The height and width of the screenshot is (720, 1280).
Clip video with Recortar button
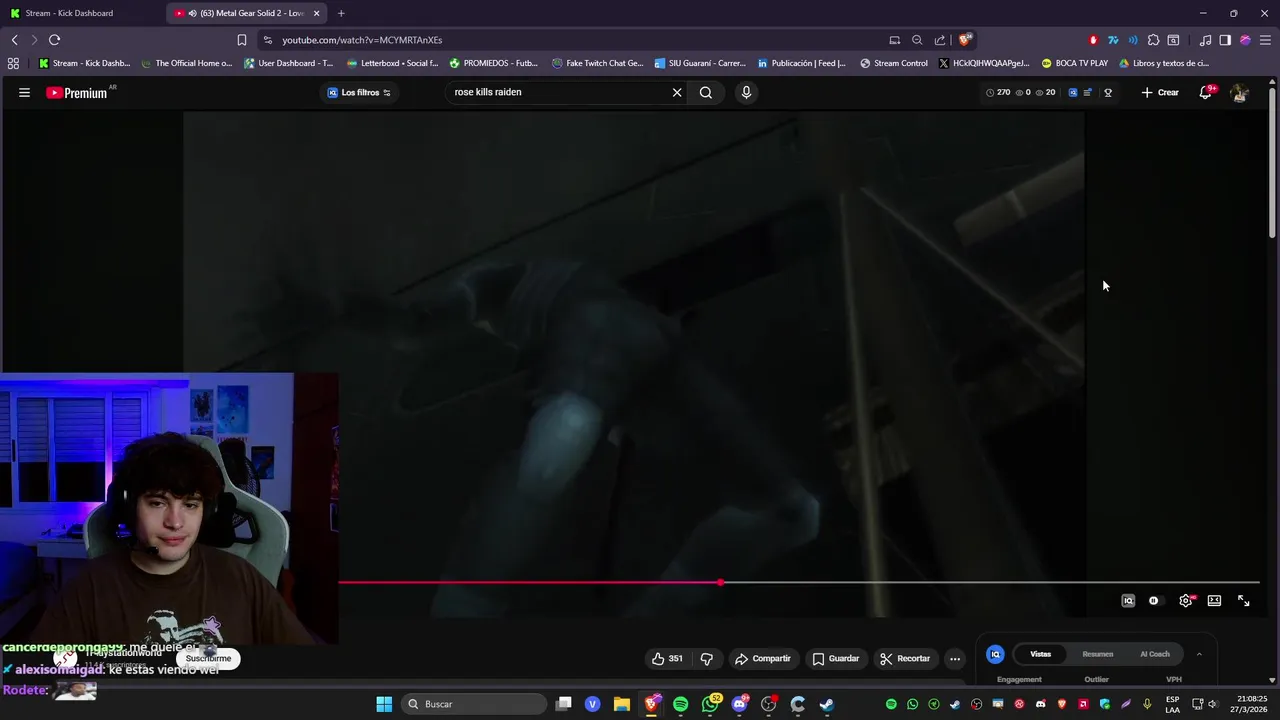coord(905,658)
